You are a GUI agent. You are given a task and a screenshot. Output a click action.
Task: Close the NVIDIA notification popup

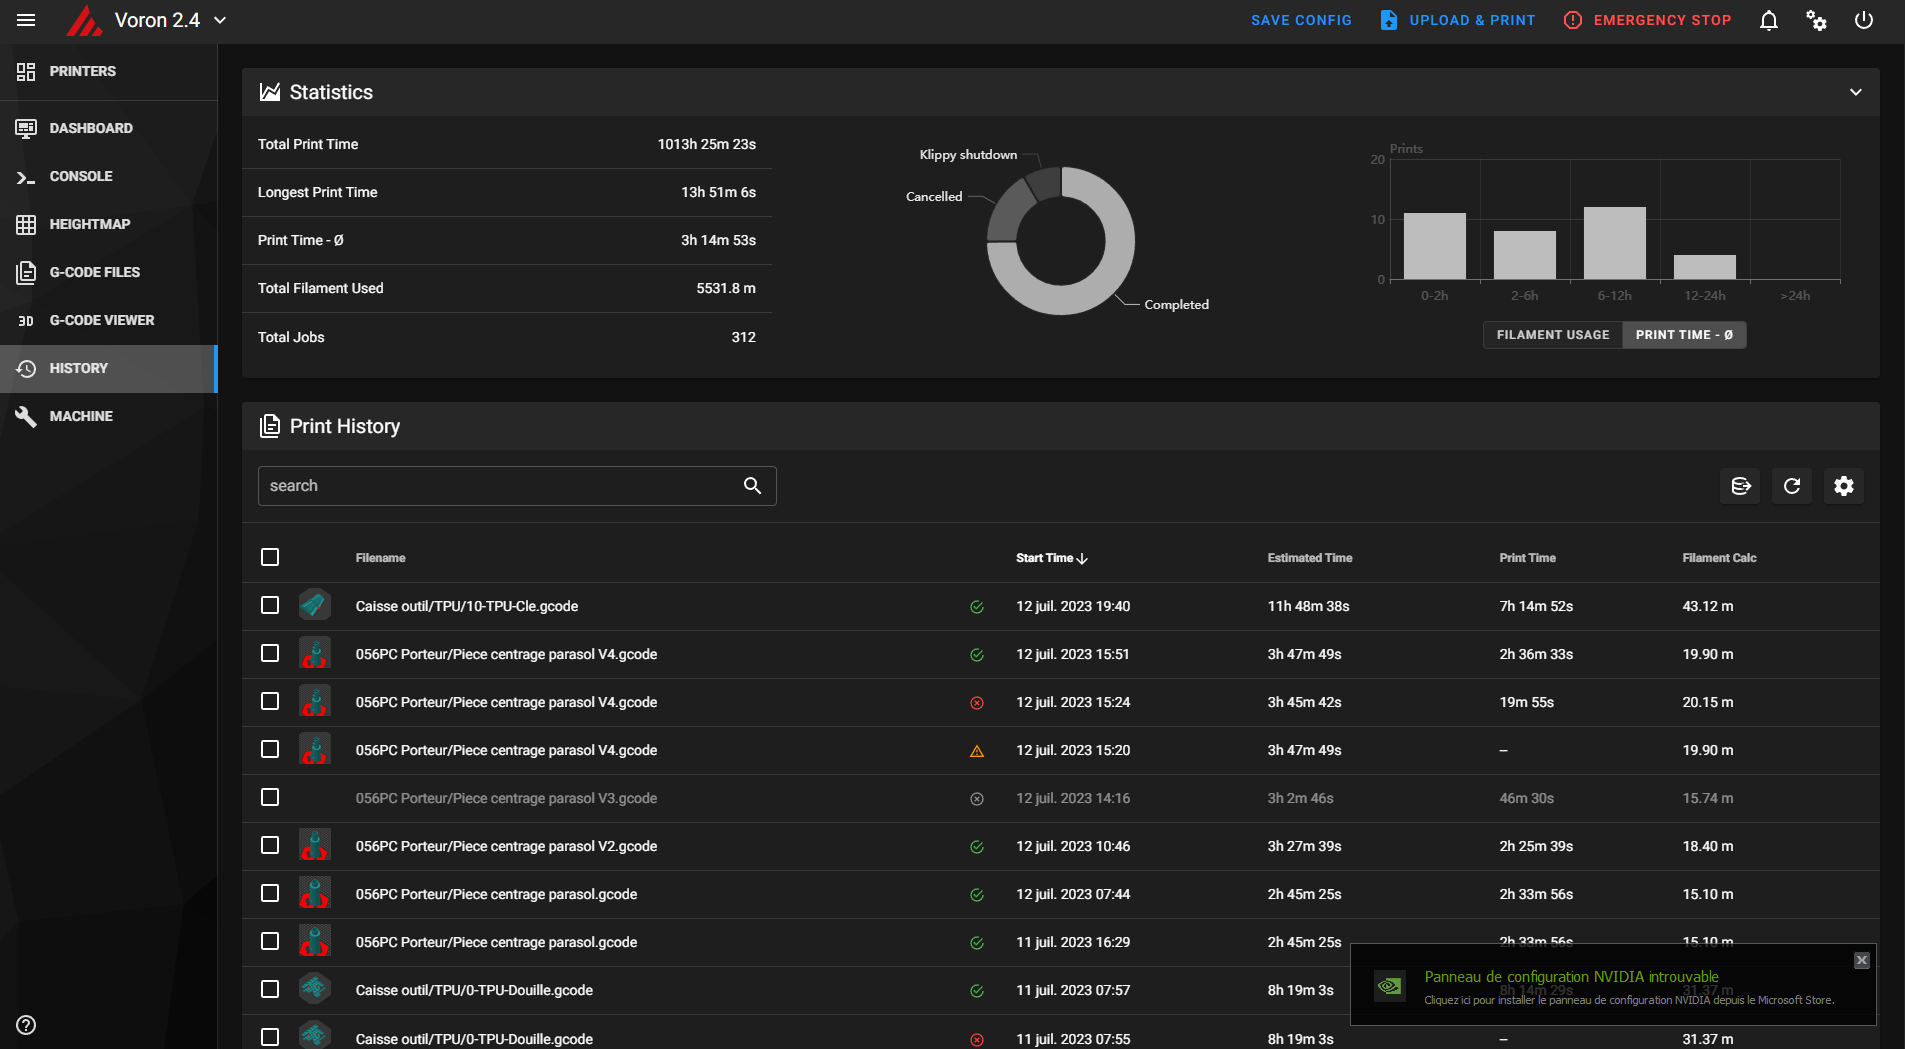(1861, 960)
